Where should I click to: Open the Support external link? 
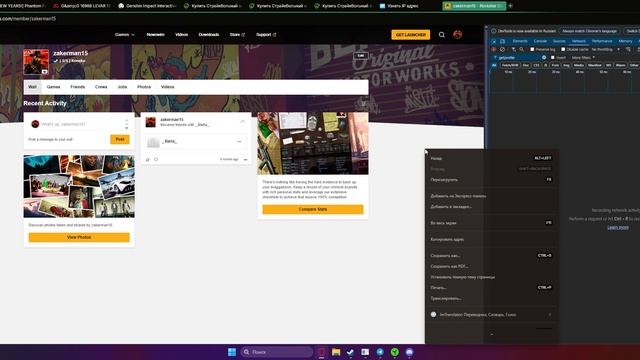tap(266, 35)
